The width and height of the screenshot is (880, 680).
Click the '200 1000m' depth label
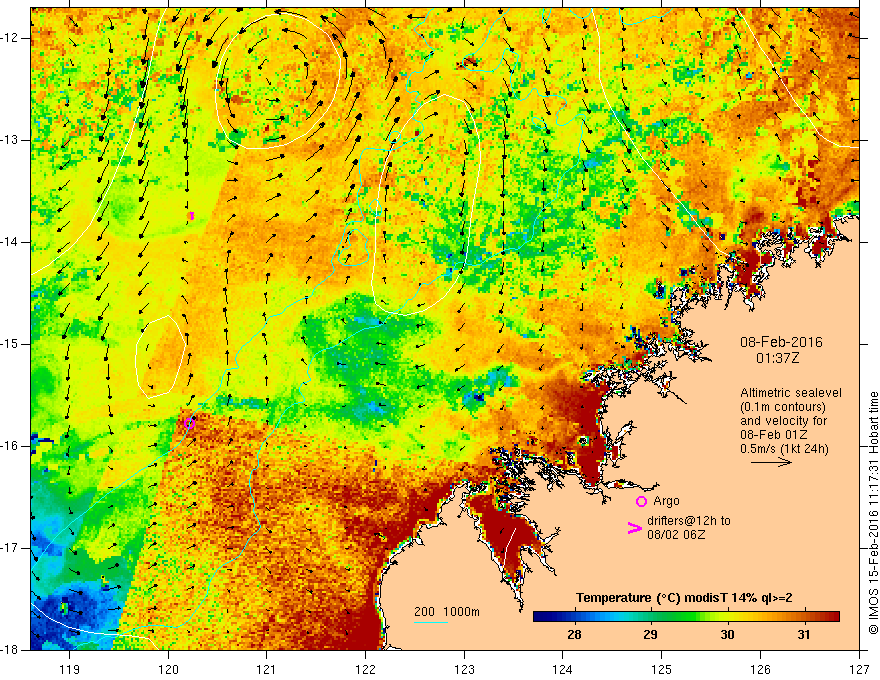[447, 612]
